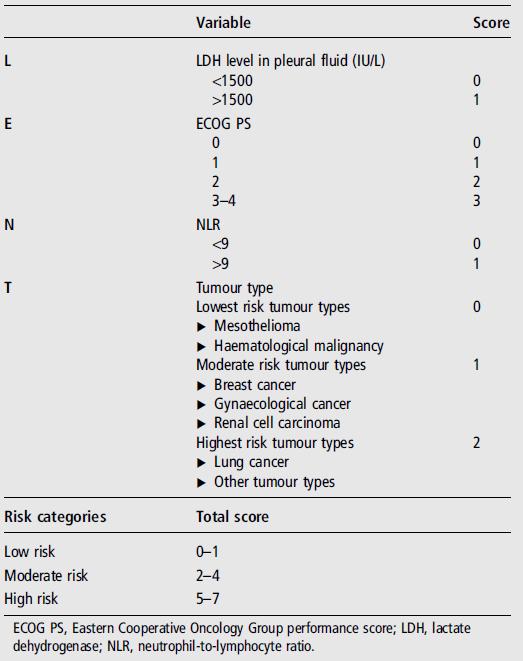Select the High risk row label
Image resolution: width=523 pixels, height=661 pixels.
point(31,599)
